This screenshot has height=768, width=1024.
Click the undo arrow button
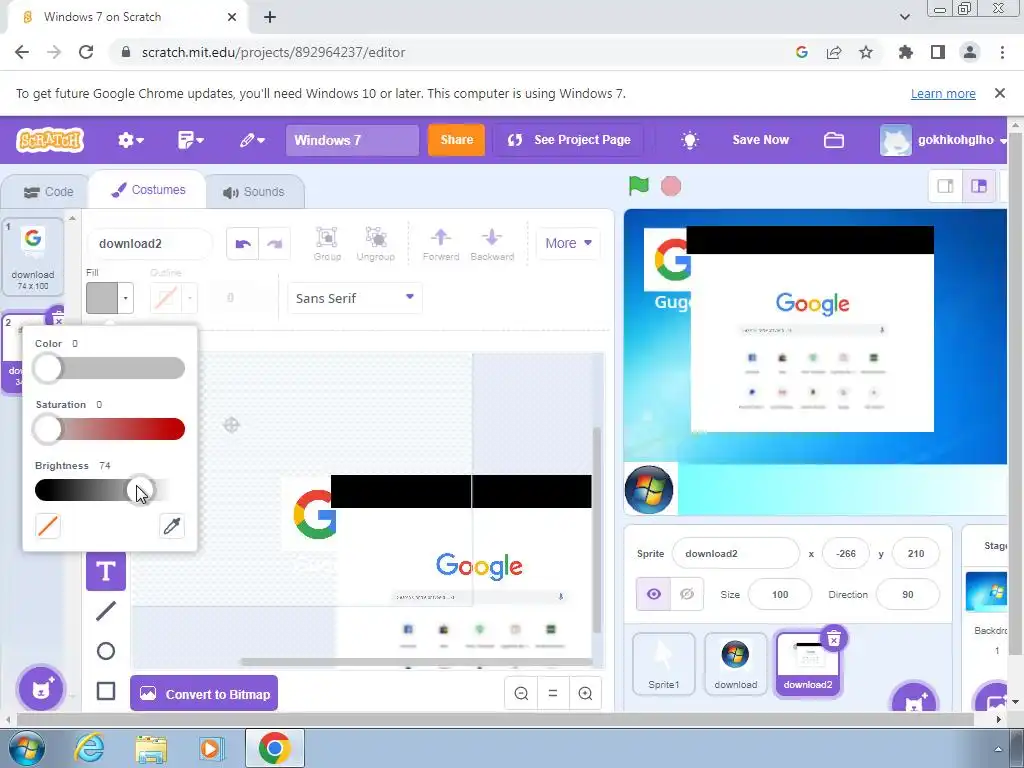[243, 244]
